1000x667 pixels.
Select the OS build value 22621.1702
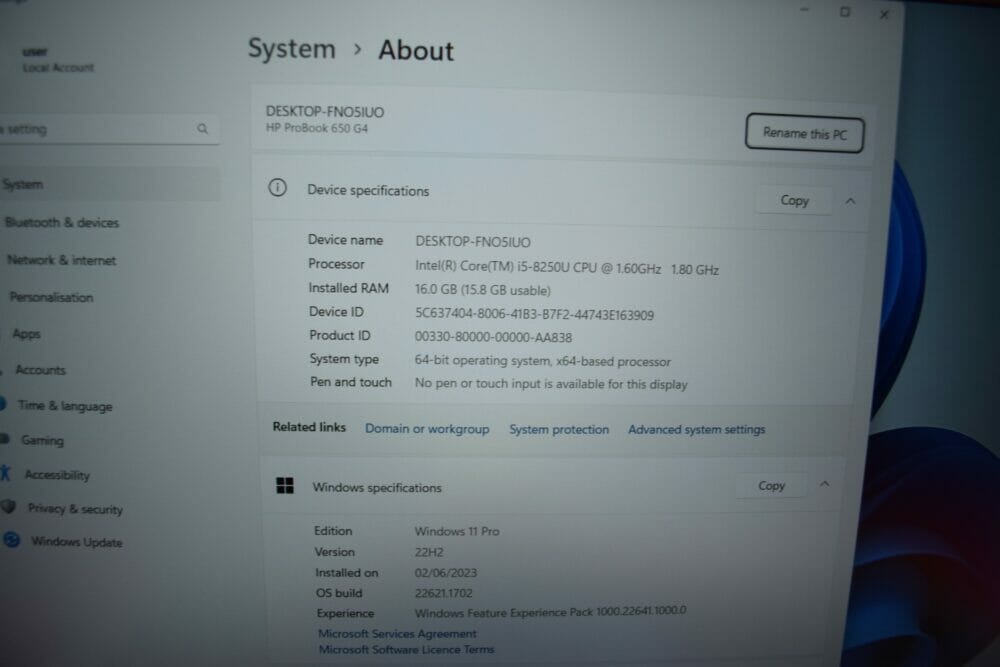(x=443, y=593)
